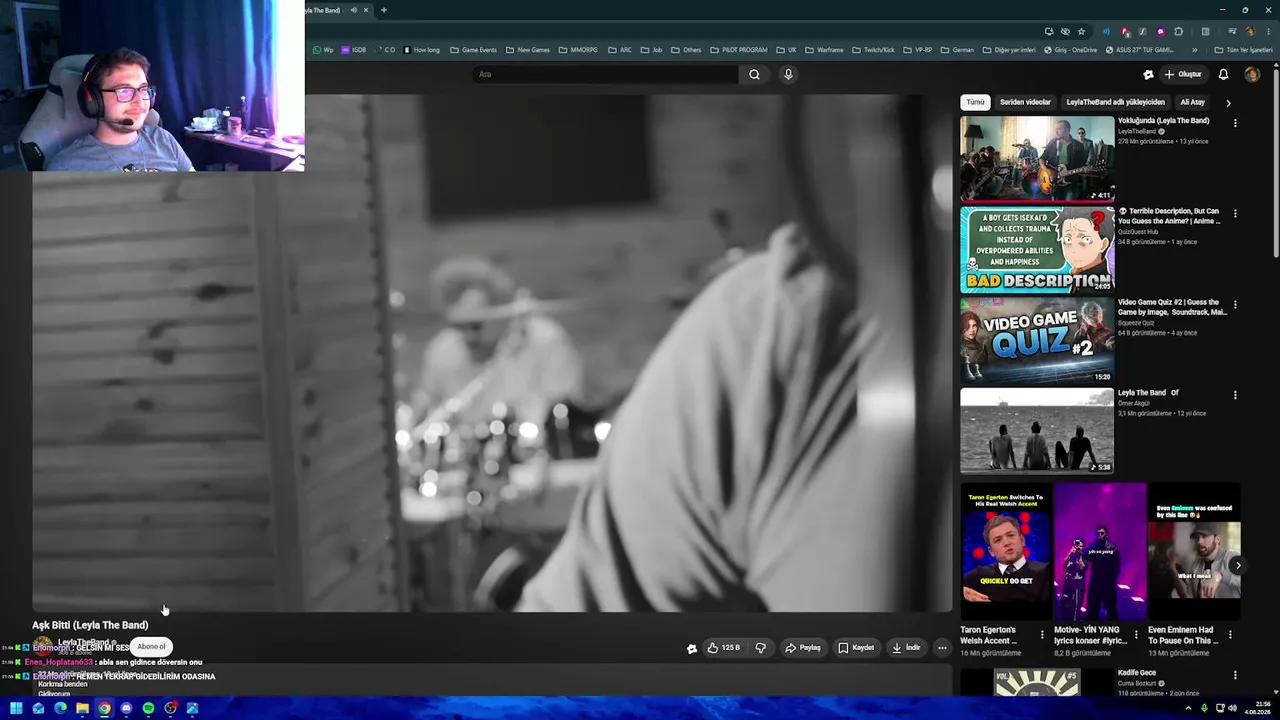
Task: Open the WhatsApp Wp bookmark
Action: click(x=323, y=50)
